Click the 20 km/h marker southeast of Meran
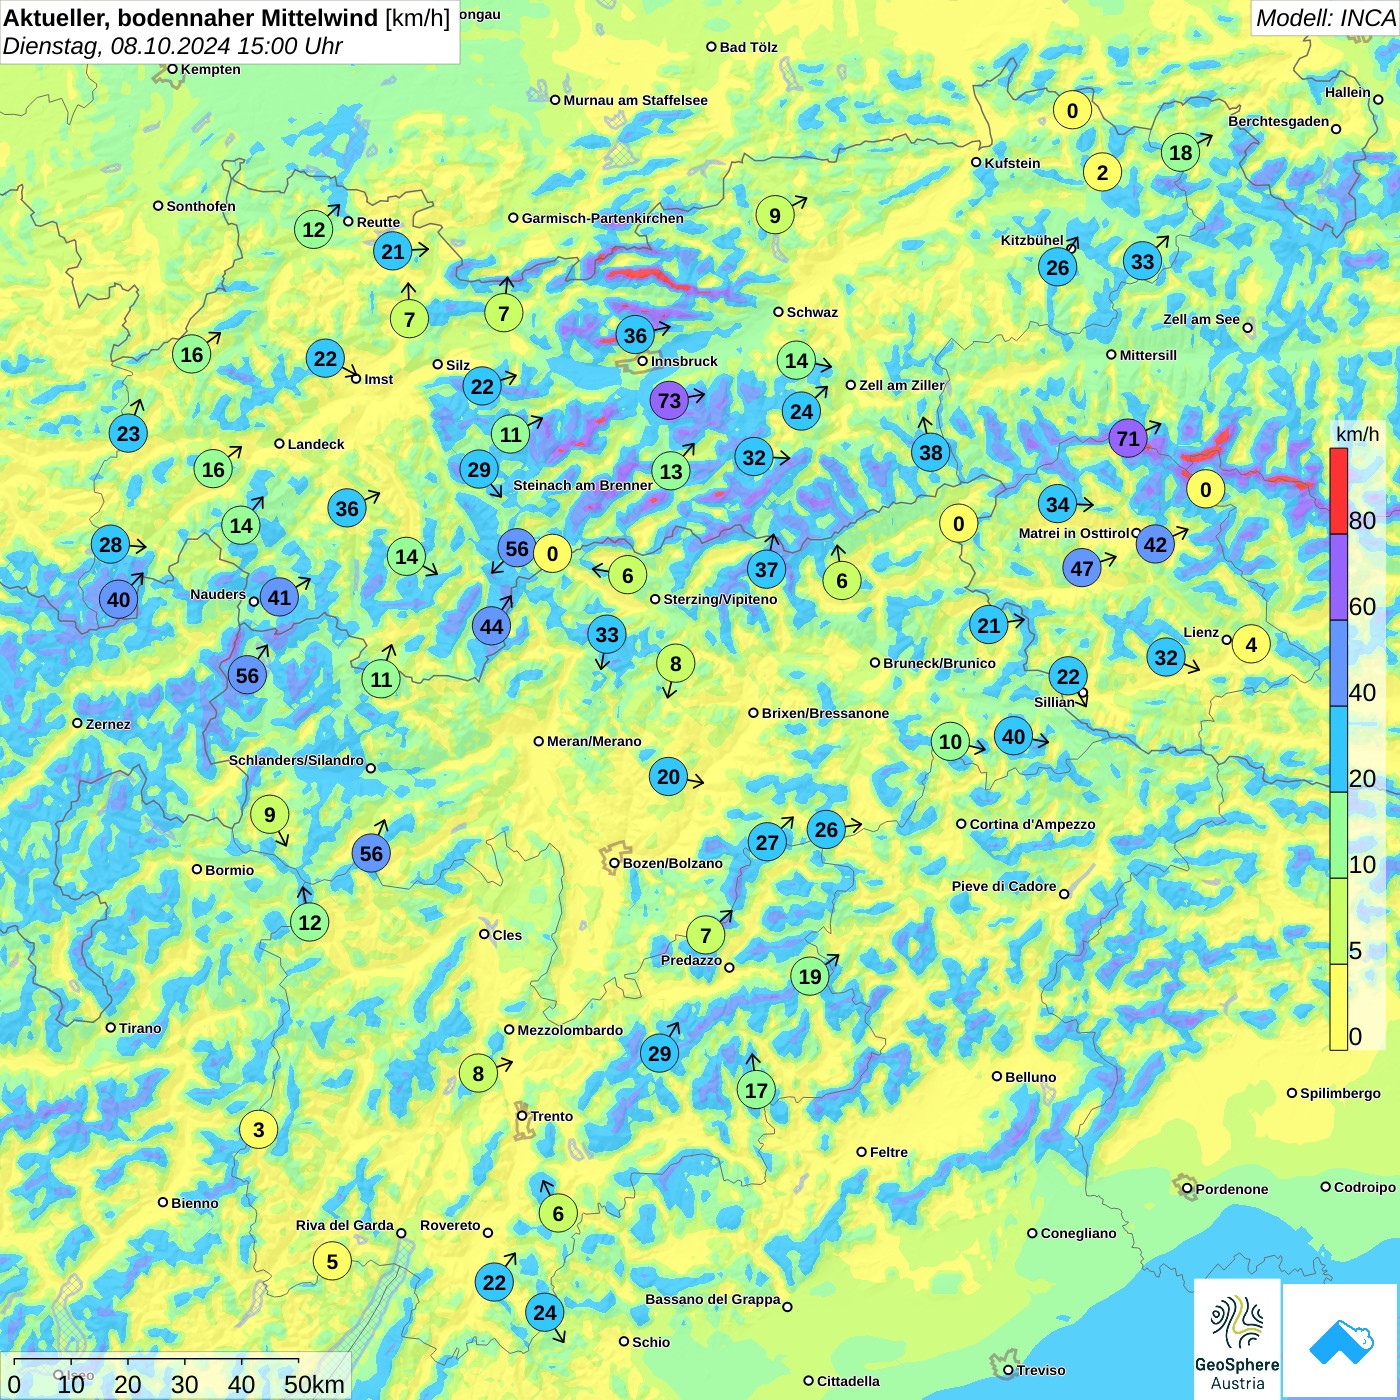This screenshot has width=1400, height=1400. pyautogui.click(x=668, y=777)
